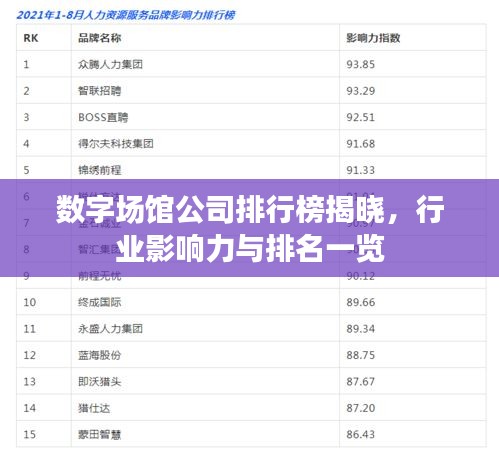Click the score 89.34

(x=361, y=329)
